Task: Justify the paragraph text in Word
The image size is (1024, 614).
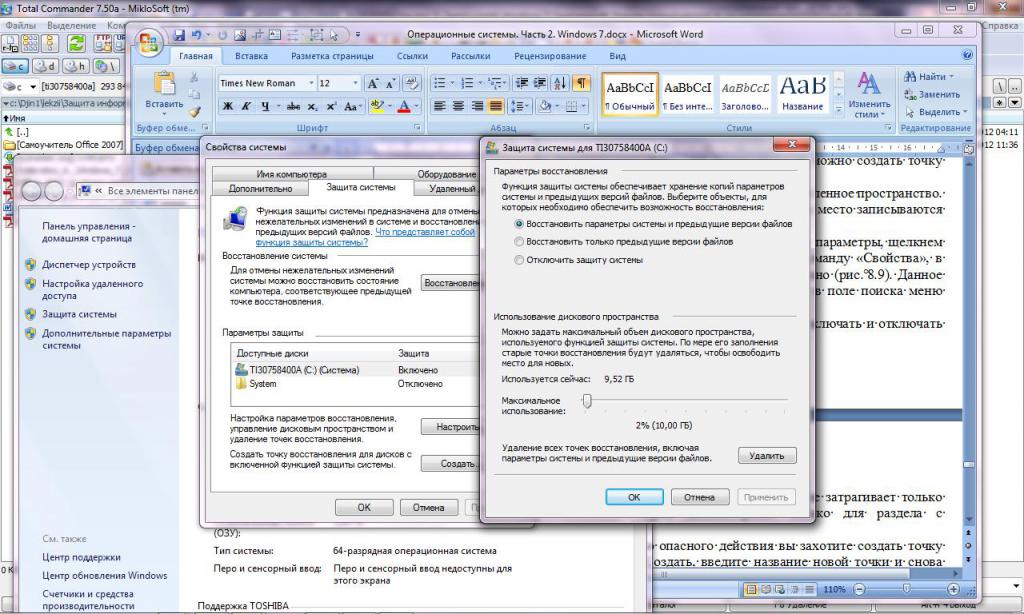Action: click(496, 106)
